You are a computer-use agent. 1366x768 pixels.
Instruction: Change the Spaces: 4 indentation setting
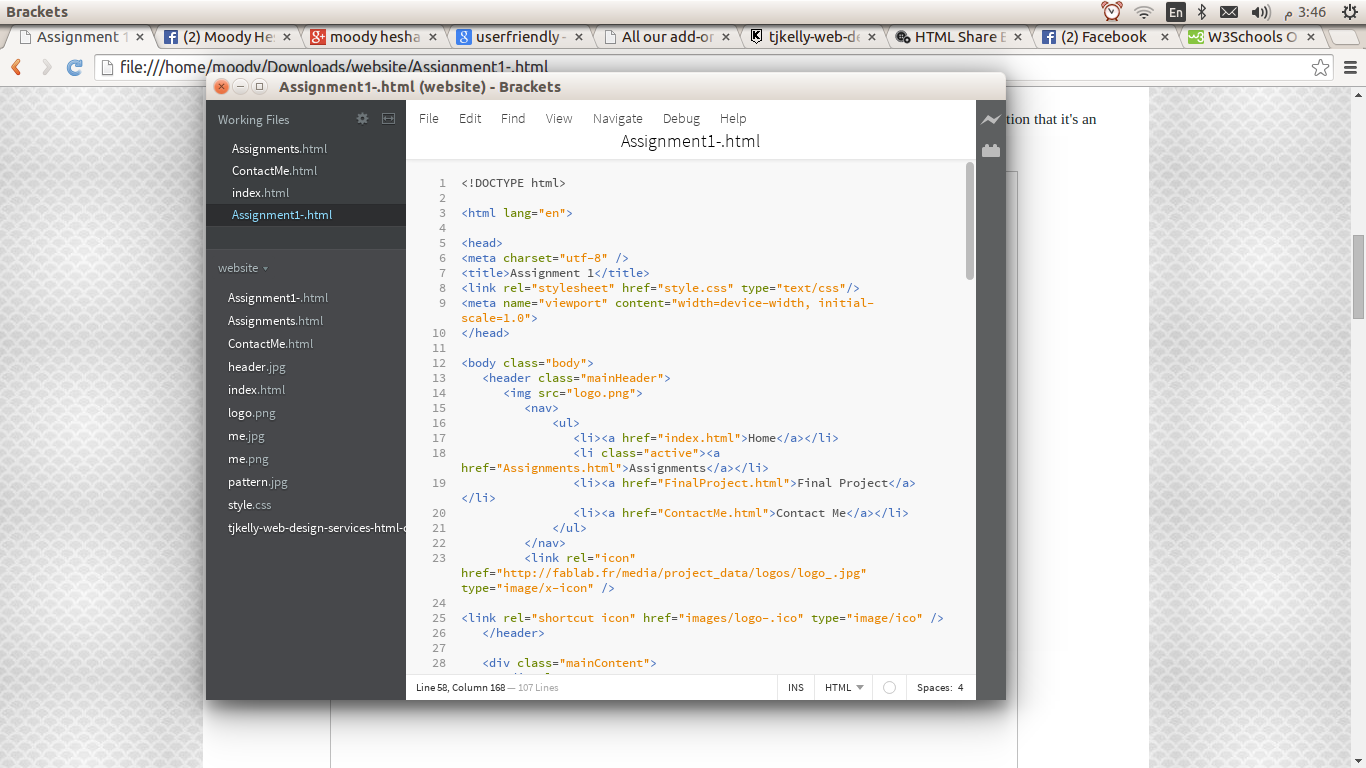tap(940, 687)
